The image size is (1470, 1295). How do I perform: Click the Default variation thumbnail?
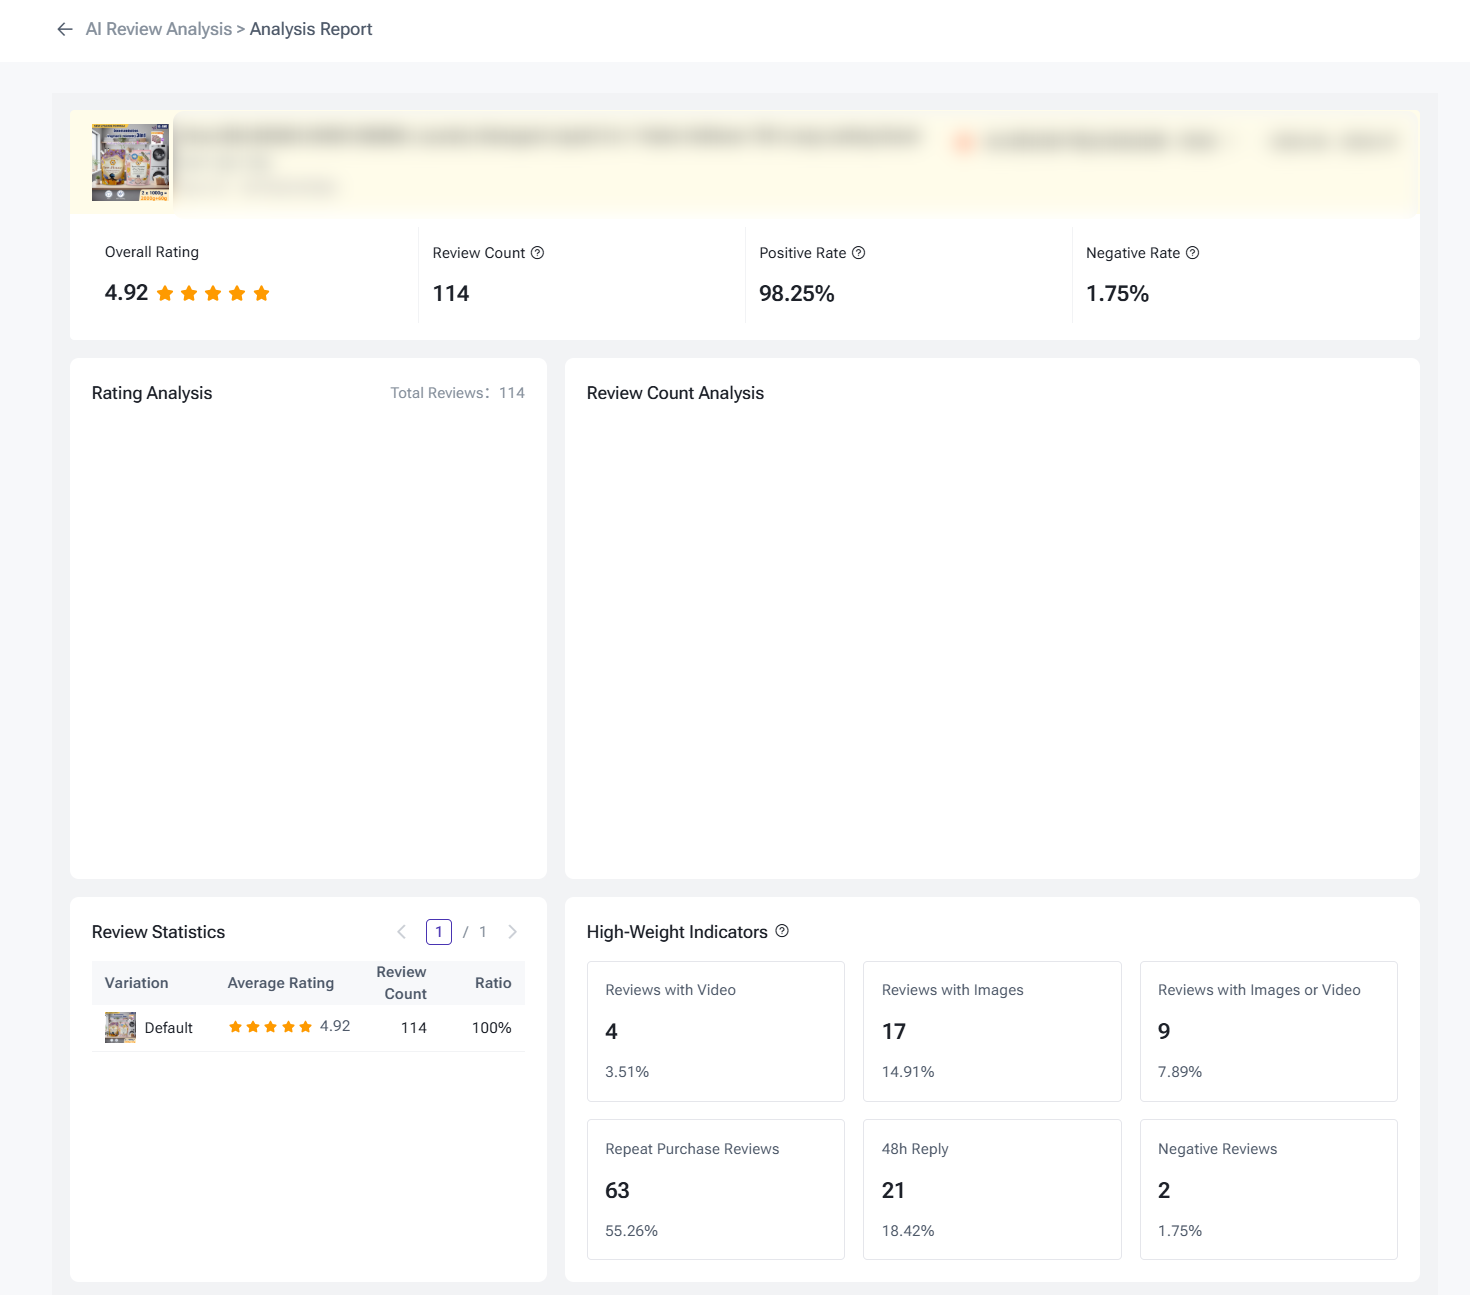click(120, 1027)
